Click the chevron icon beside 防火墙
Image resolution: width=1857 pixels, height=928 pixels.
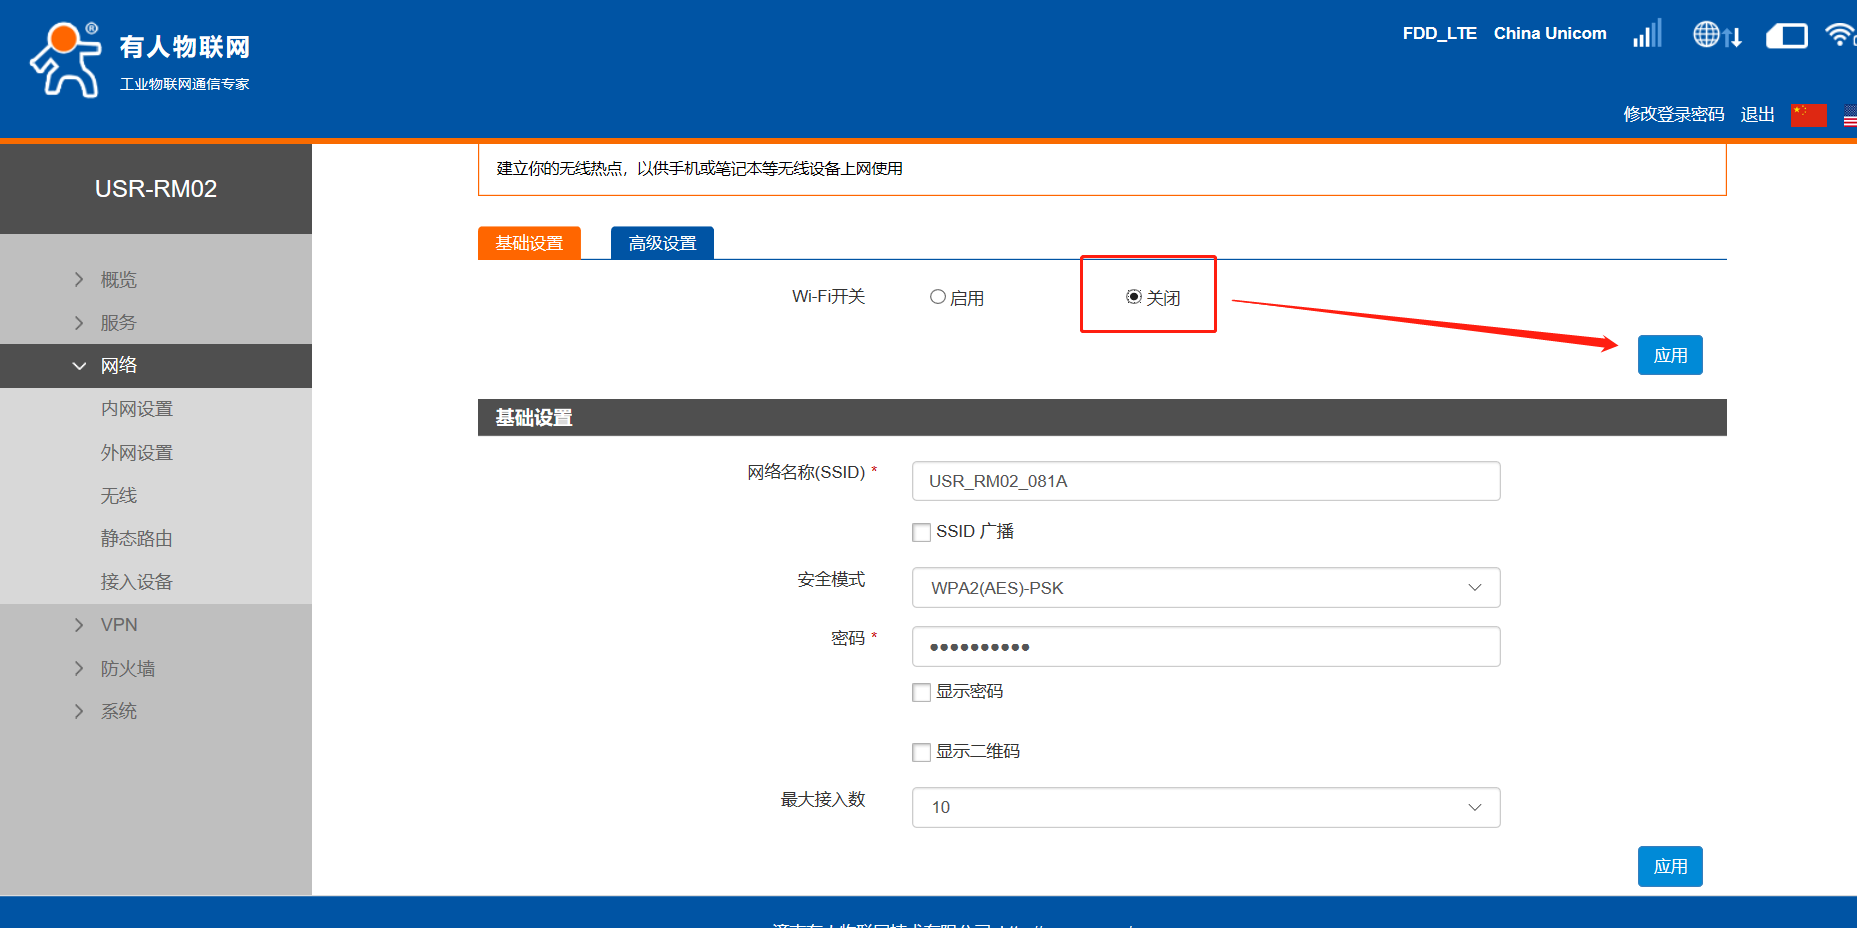[79, 668]
